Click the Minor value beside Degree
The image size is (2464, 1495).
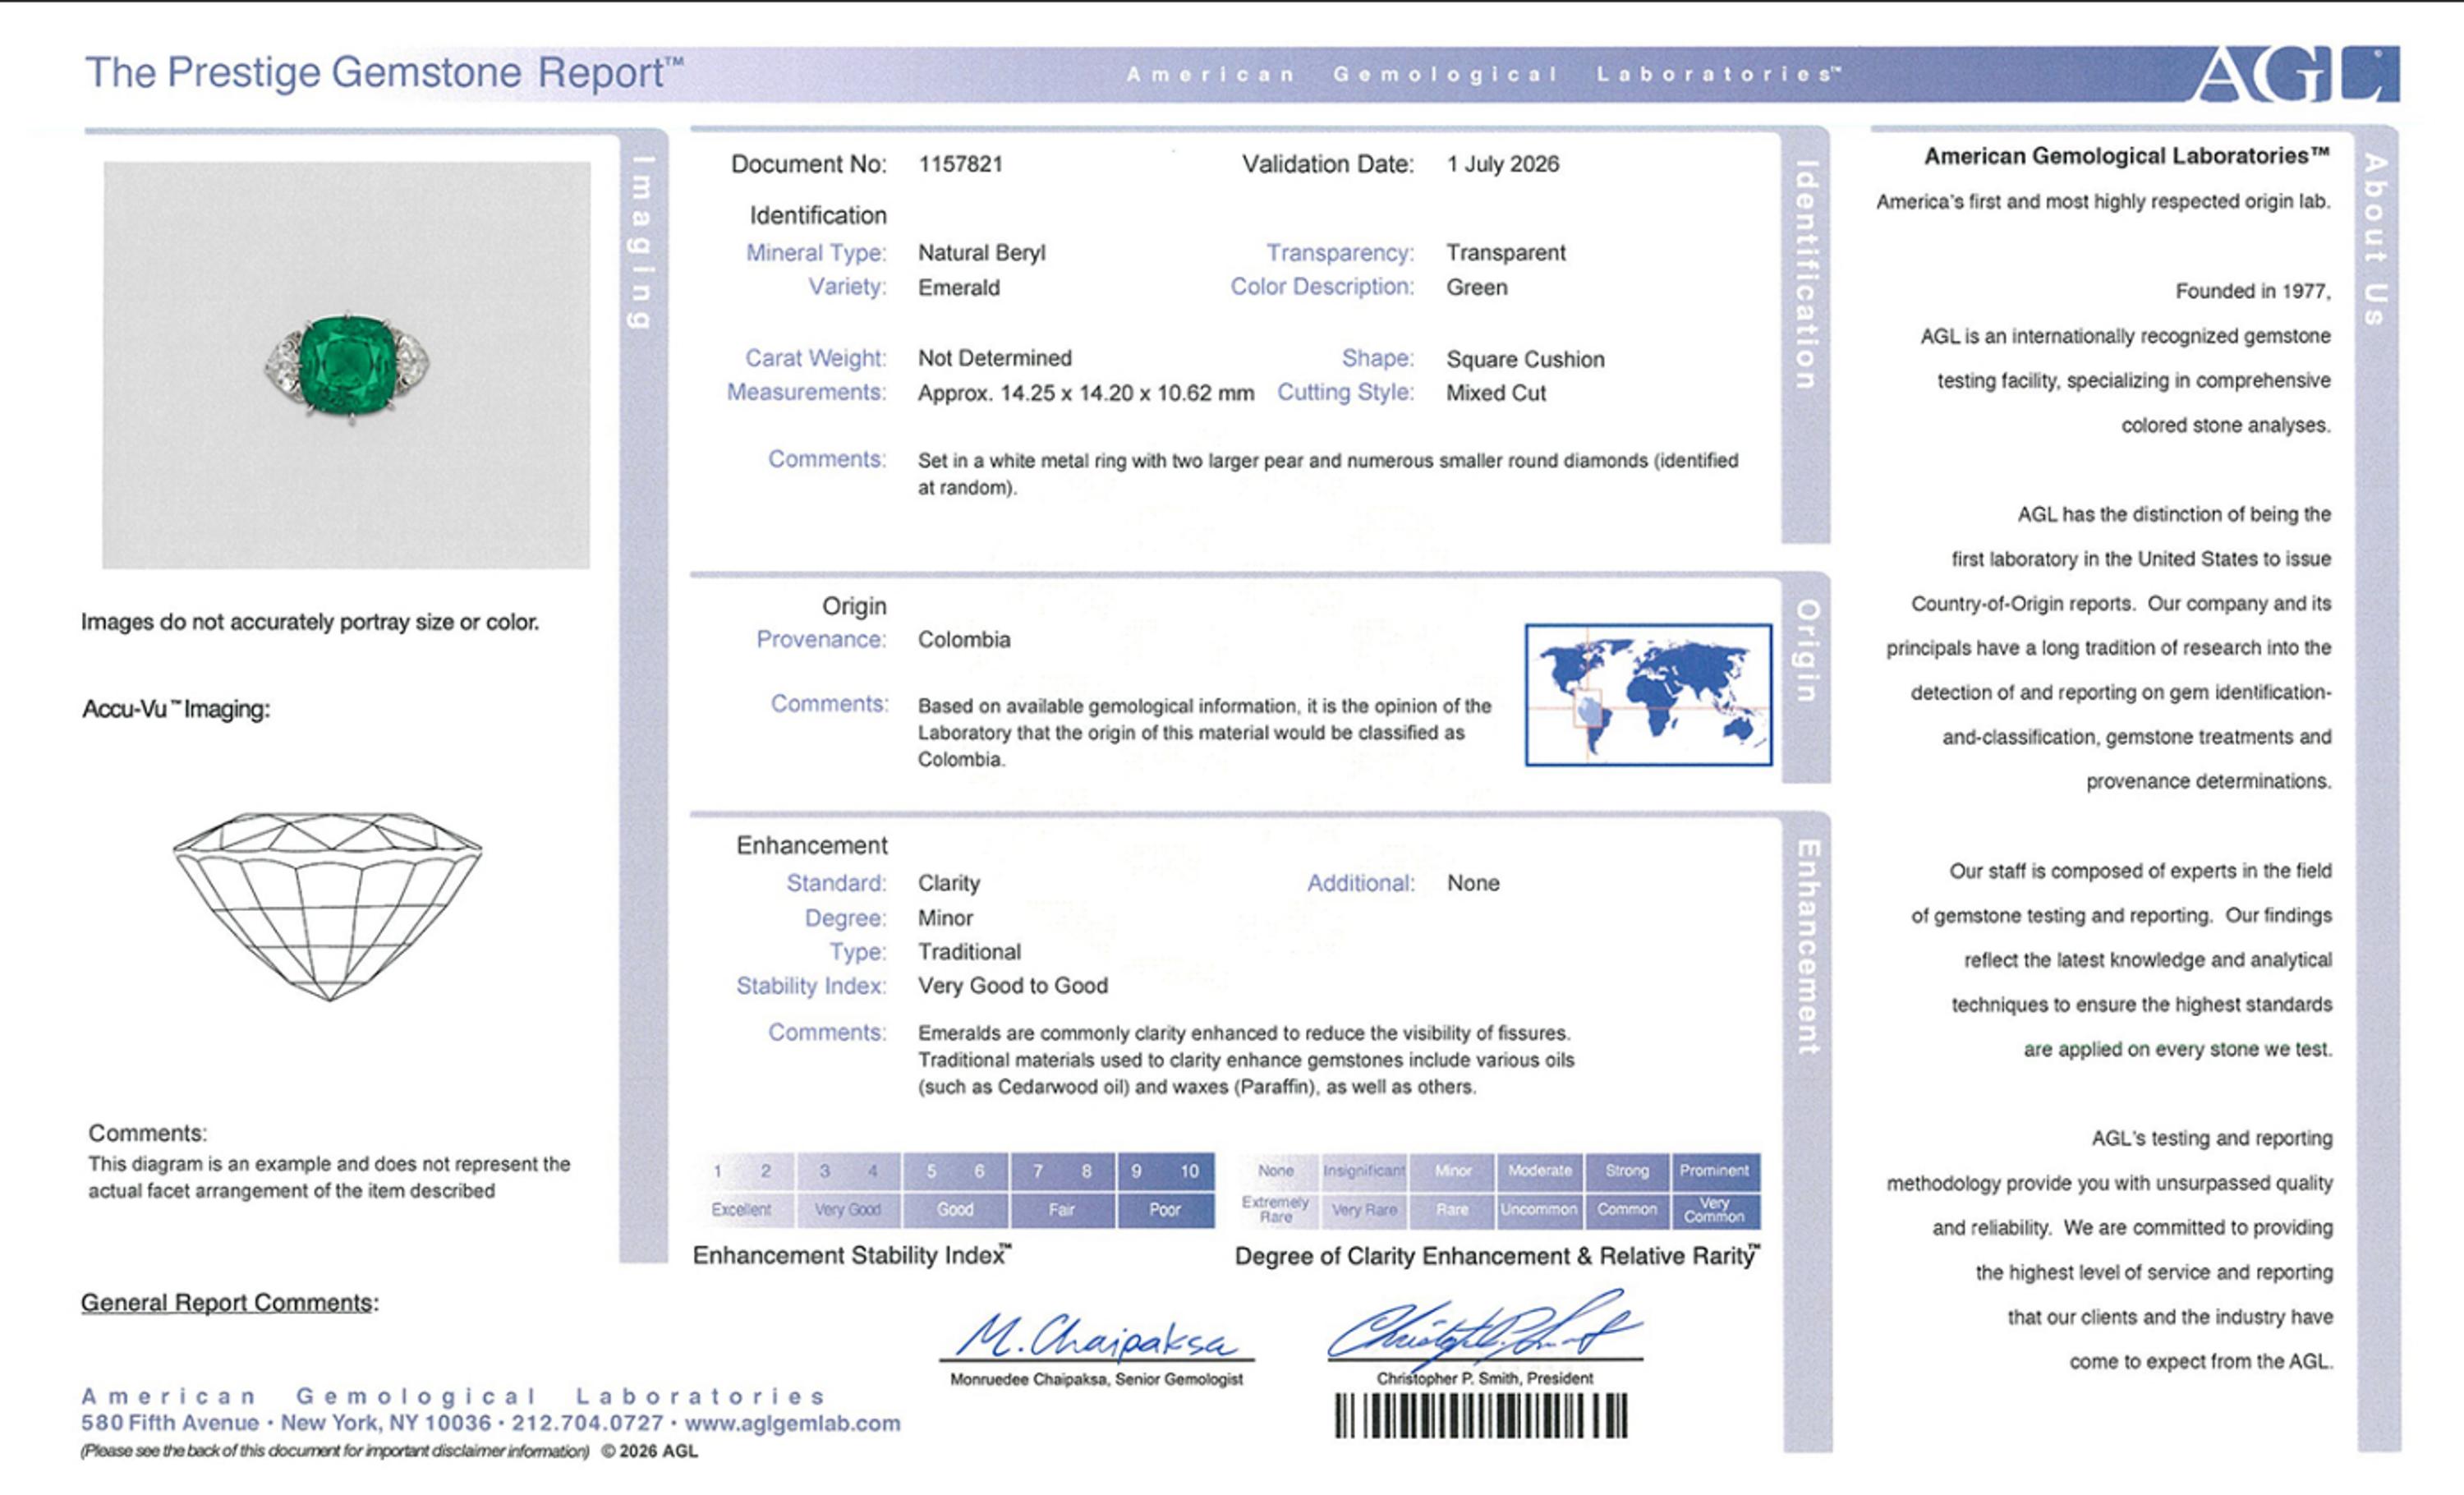click(944, 918)
